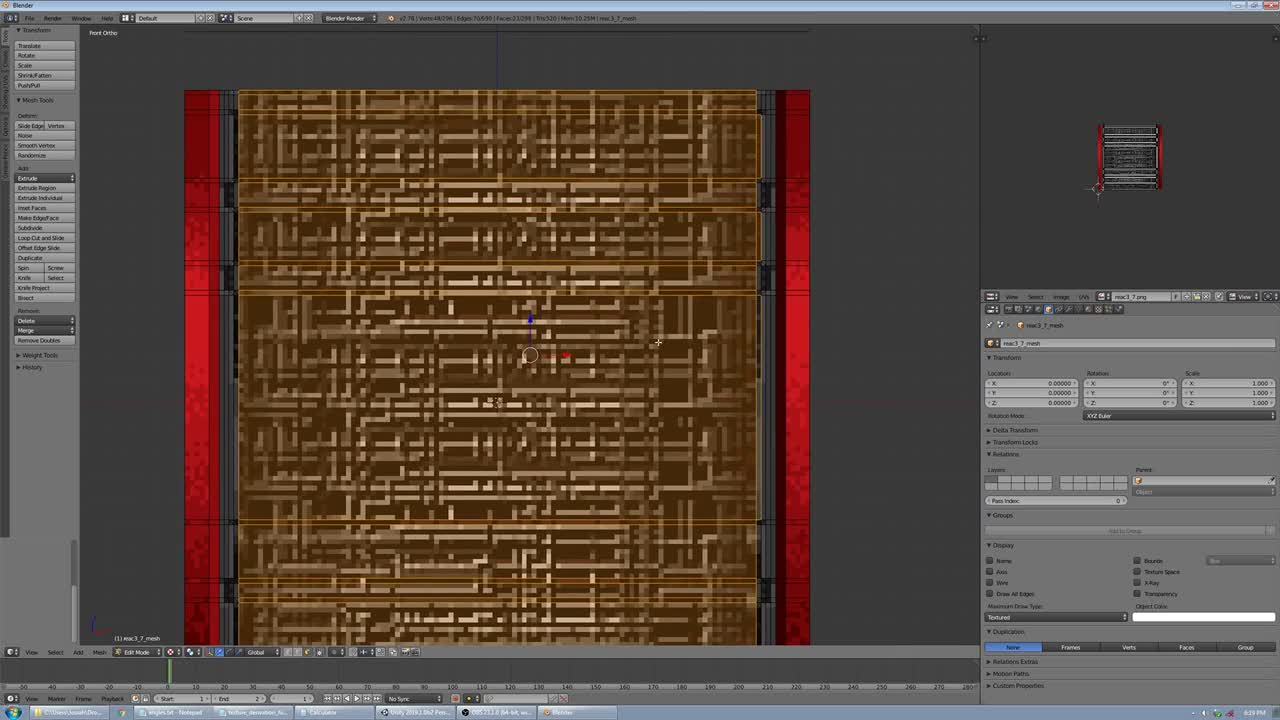1280x720 pixels.
Task: Check the Wire display option
Action: pyautogui.click(x=990, y=583)
